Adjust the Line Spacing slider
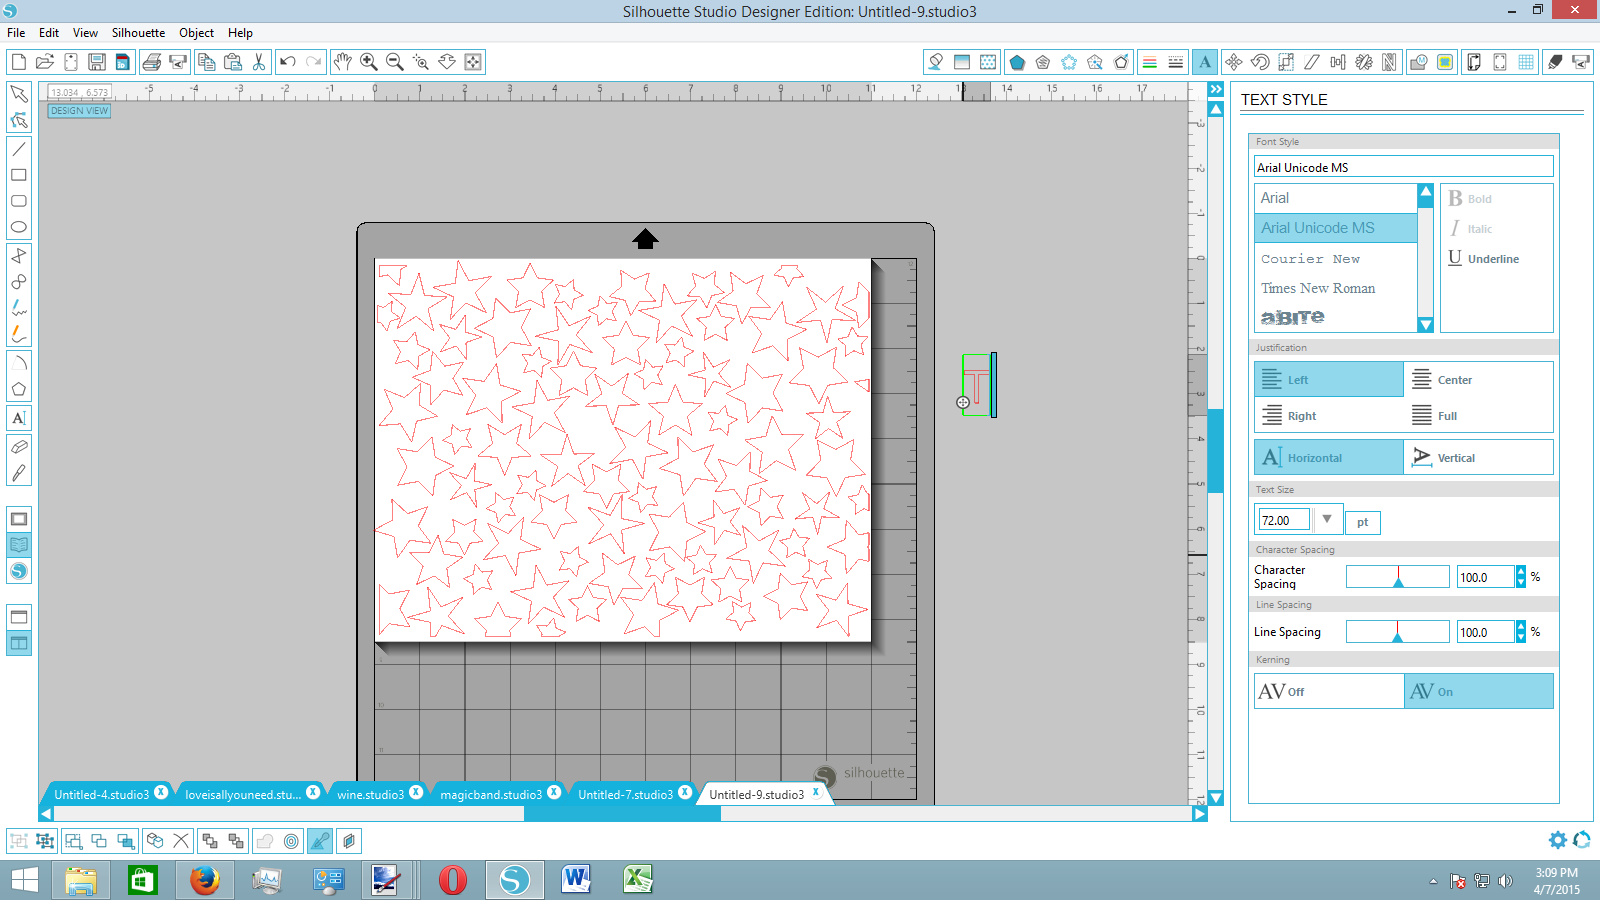 coord(1397,632)
